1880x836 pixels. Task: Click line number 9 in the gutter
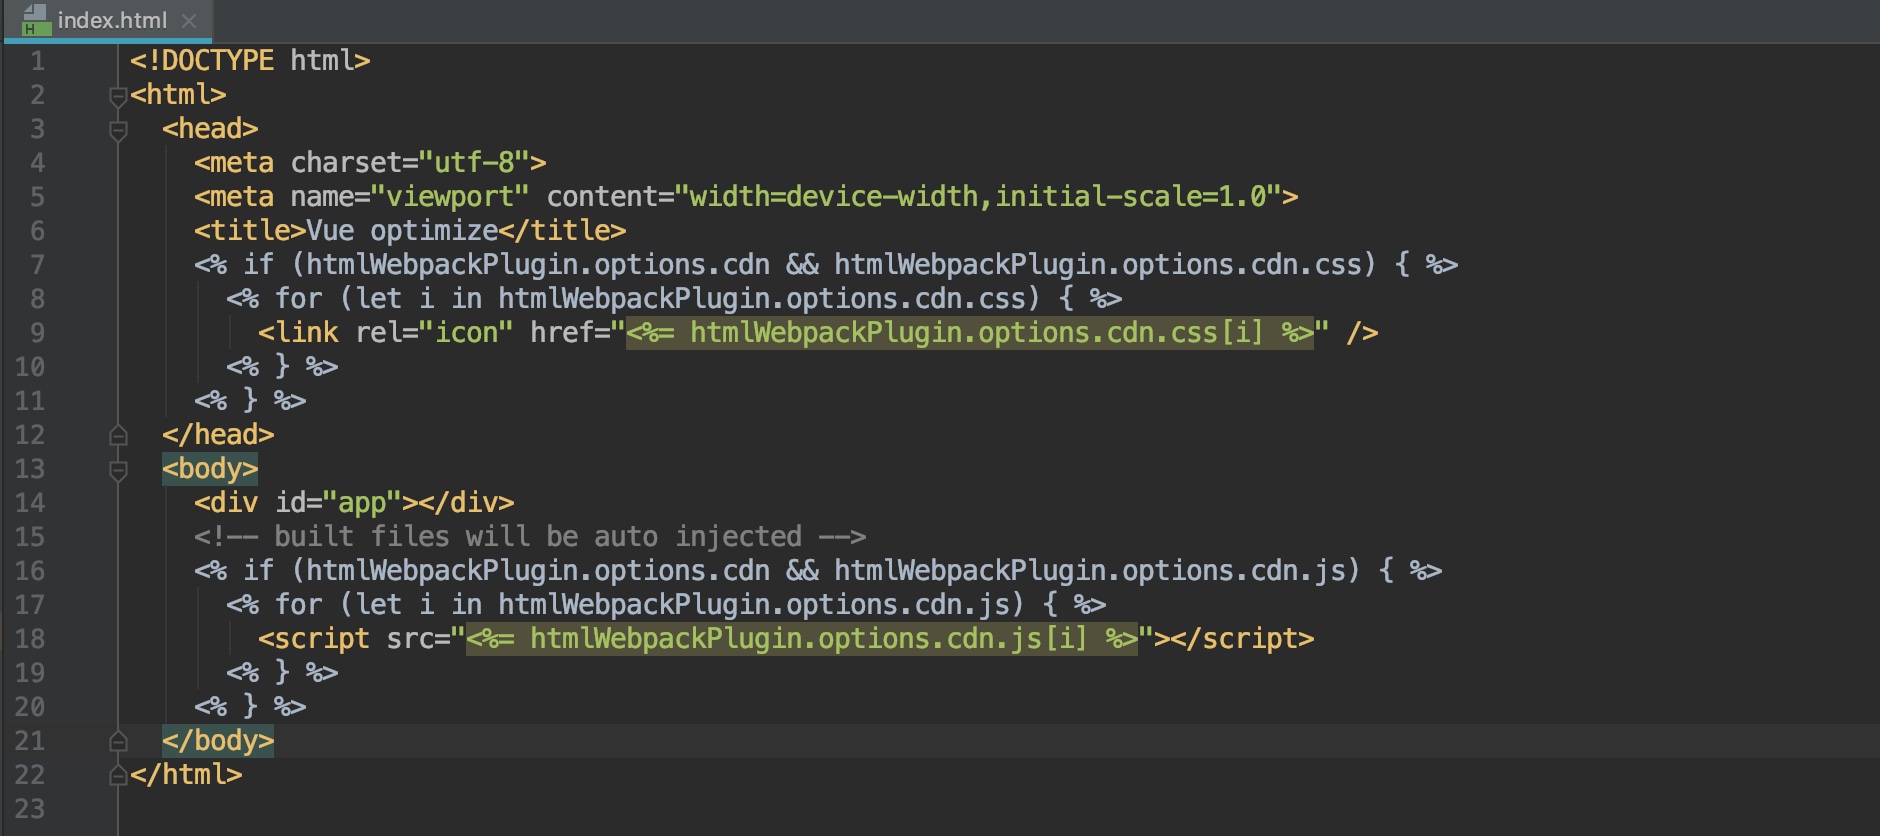coord(37,333)
